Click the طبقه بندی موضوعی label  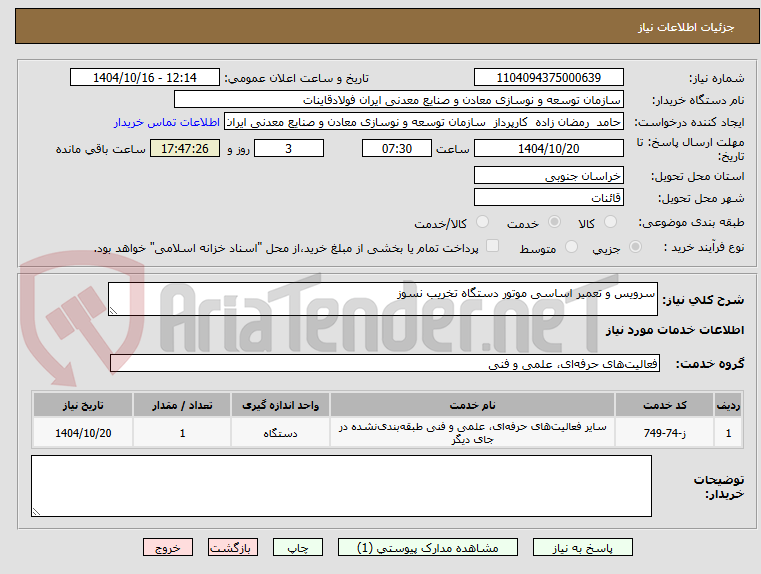point(693,222)
